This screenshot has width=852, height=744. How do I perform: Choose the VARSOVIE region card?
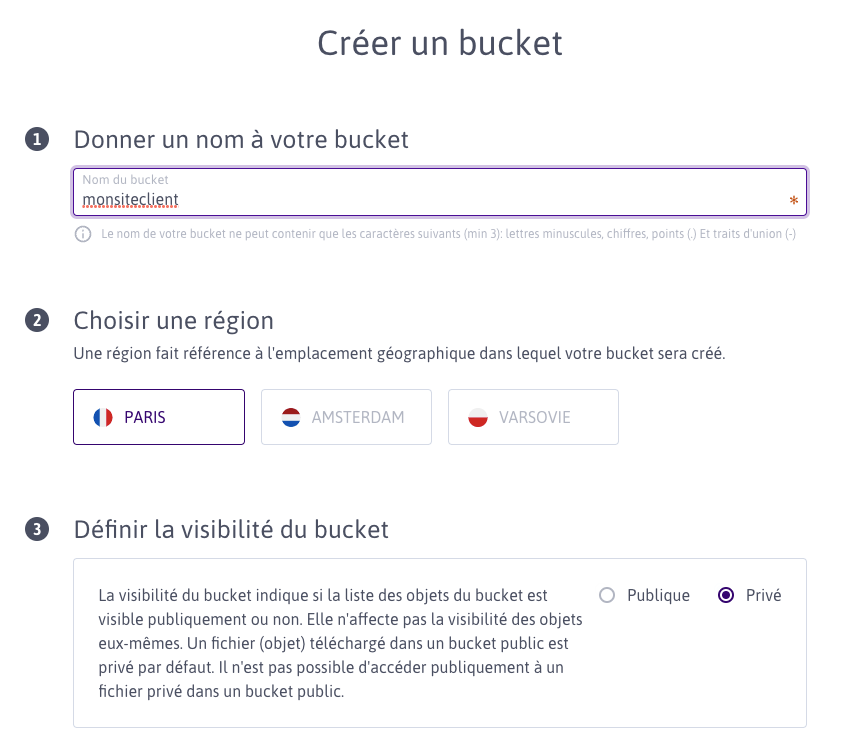click(533, 417)
